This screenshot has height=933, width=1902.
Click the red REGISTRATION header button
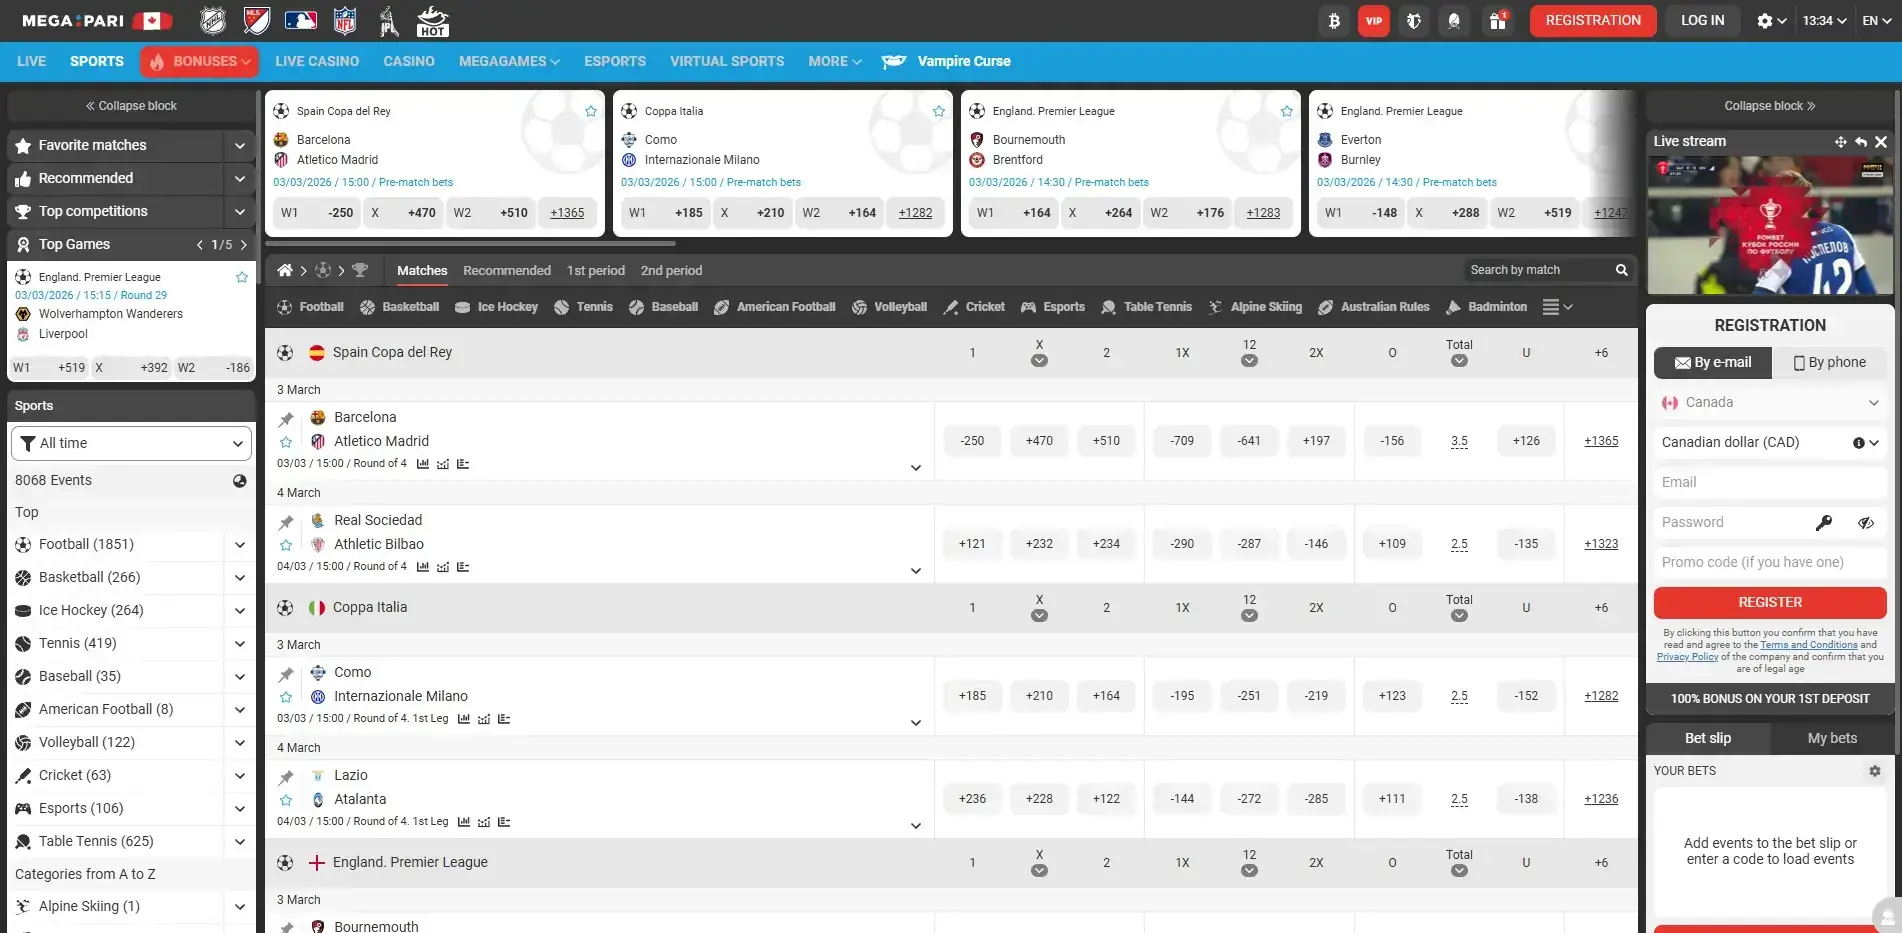[1593, 21]
